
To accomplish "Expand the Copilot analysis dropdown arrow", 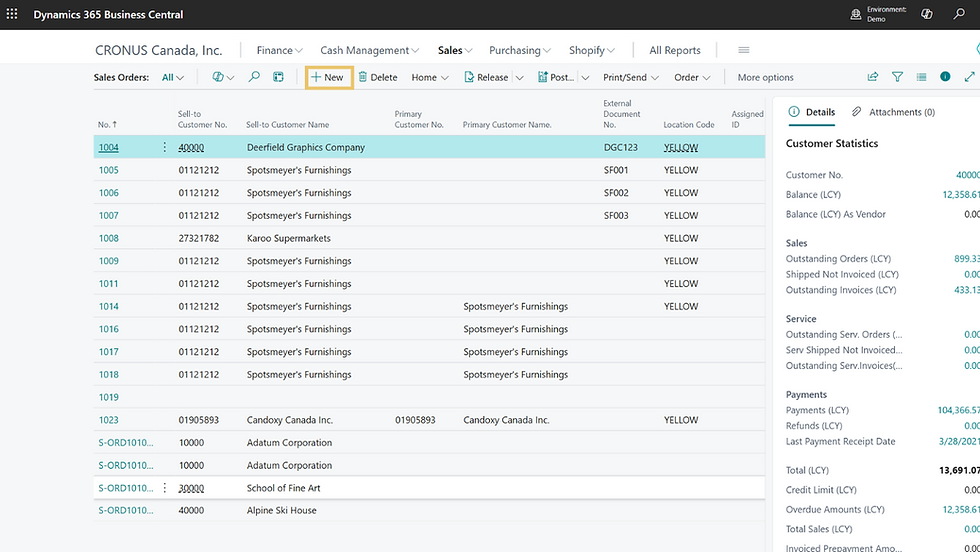I will click(231, 78).
